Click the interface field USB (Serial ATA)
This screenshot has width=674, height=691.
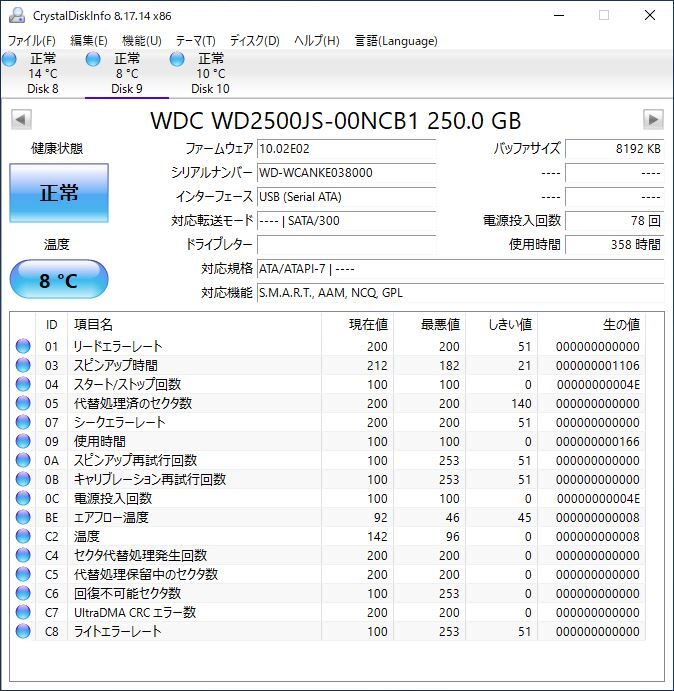point(346,197)
